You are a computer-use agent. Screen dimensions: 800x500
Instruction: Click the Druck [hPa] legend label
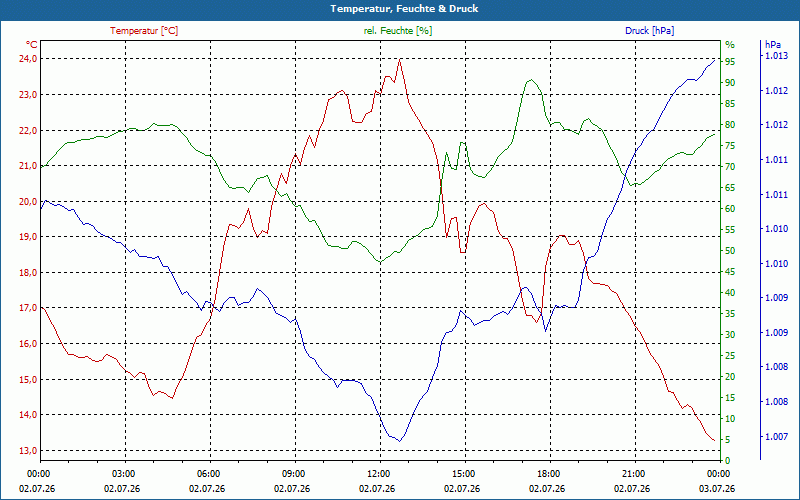pos(649,31)
